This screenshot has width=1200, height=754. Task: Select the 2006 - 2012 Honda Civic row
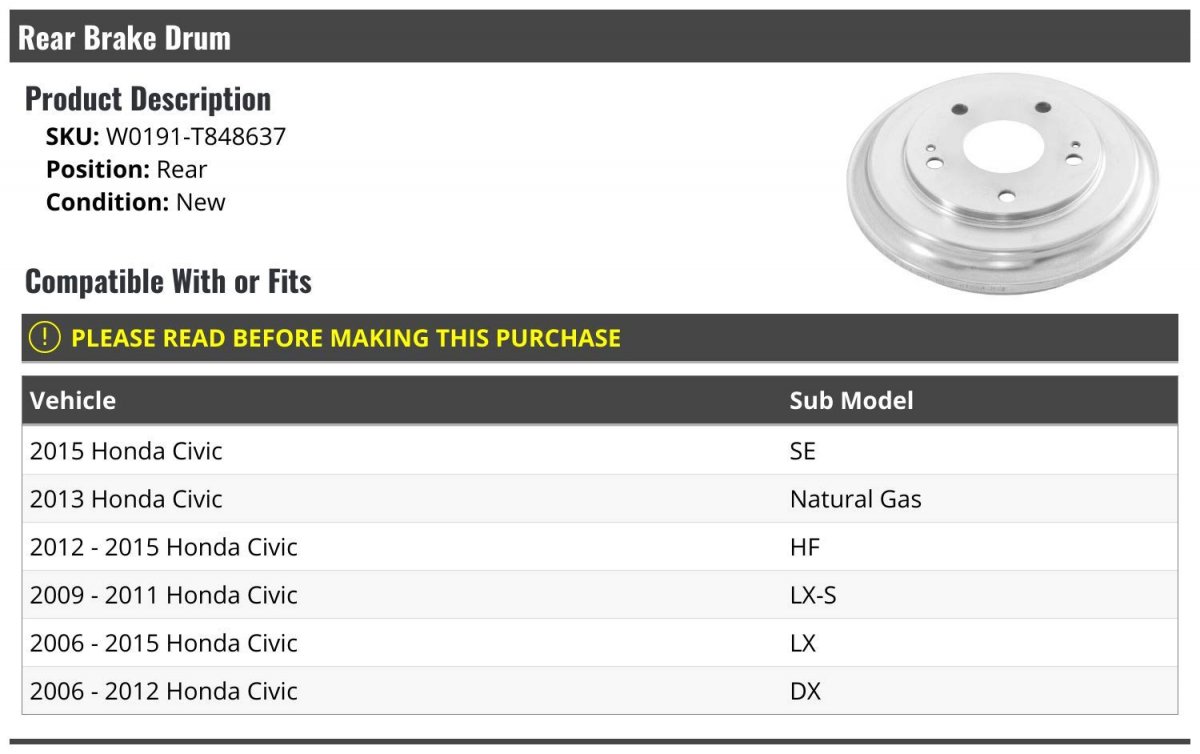(x=600, y=691)
